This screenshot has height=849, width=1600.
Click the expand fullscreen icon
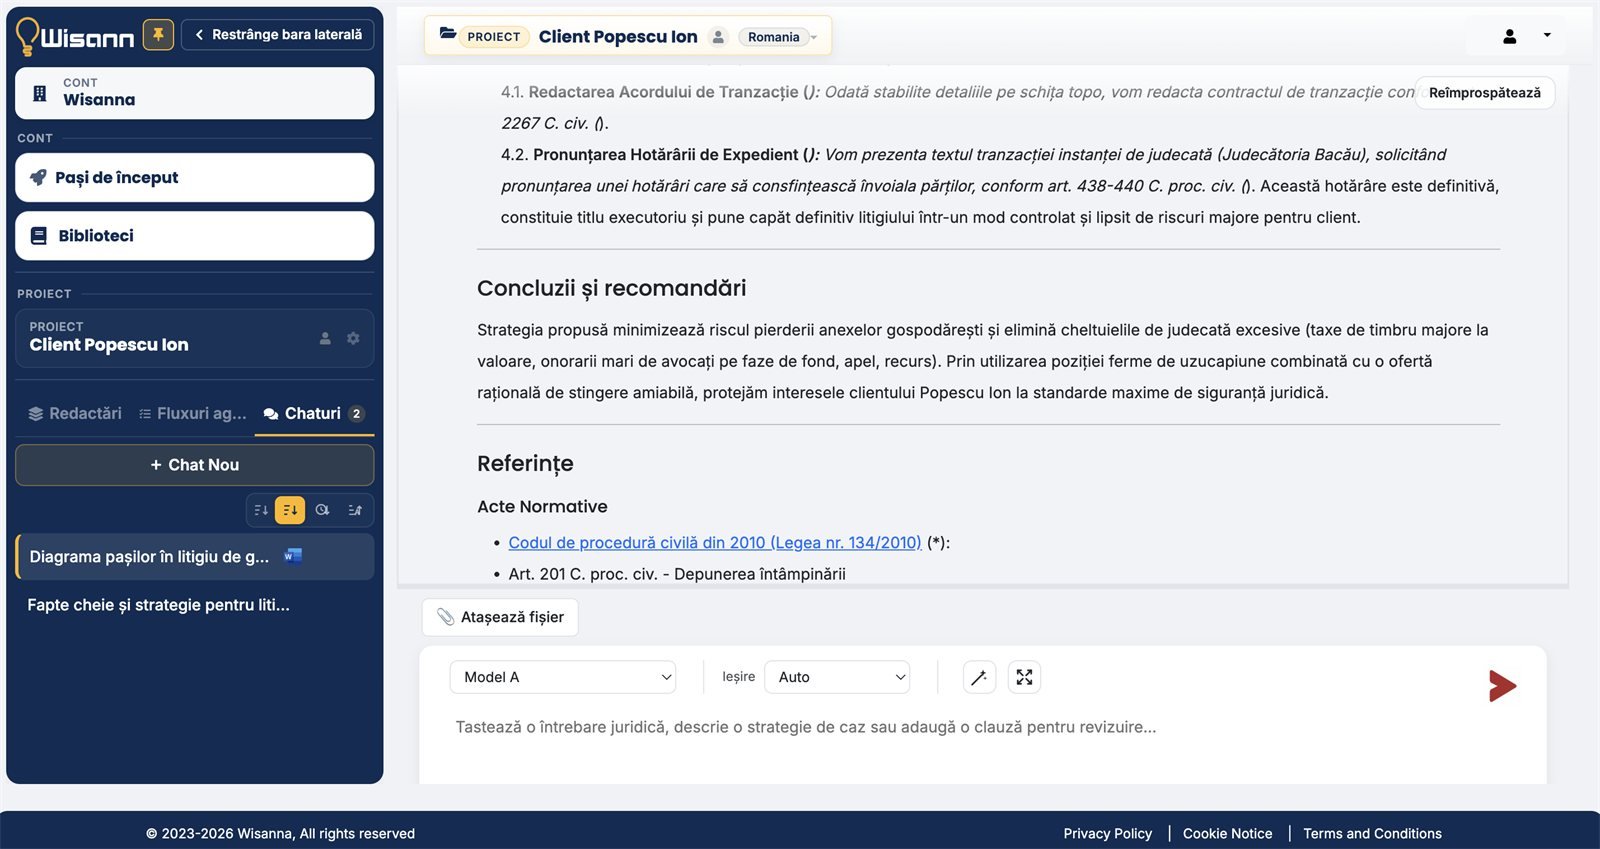[x=1024, y=677]
